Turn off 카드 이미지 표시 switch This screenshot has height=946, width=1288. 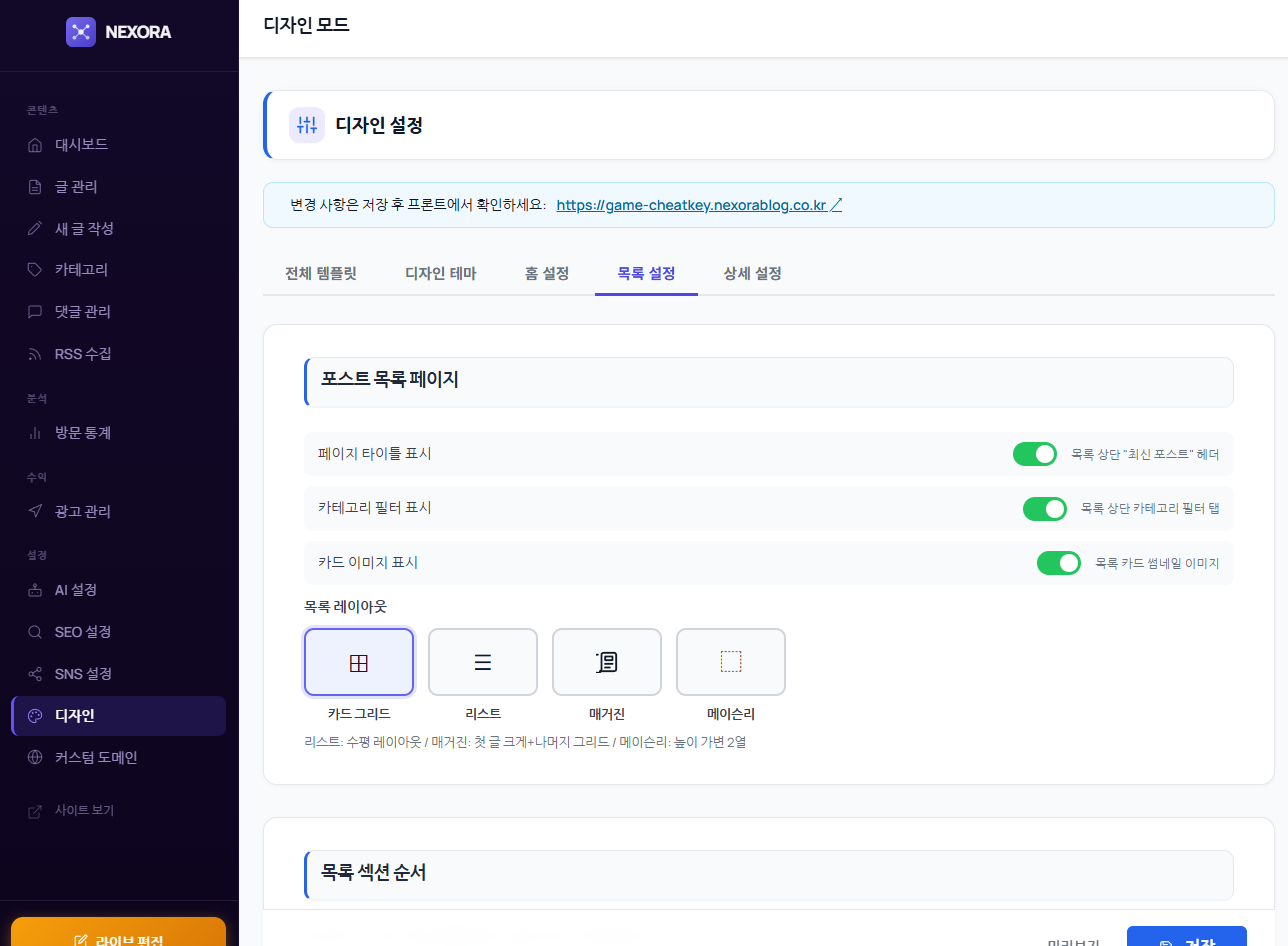coord(1058,563)
